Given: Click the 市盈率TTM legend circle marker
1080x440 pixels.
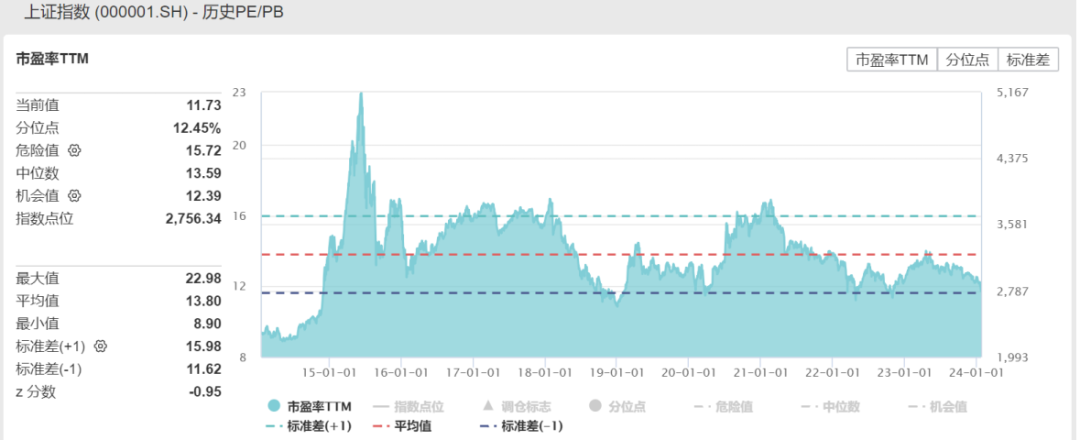Looking at the screenshot, I should (x=273, y=407).
